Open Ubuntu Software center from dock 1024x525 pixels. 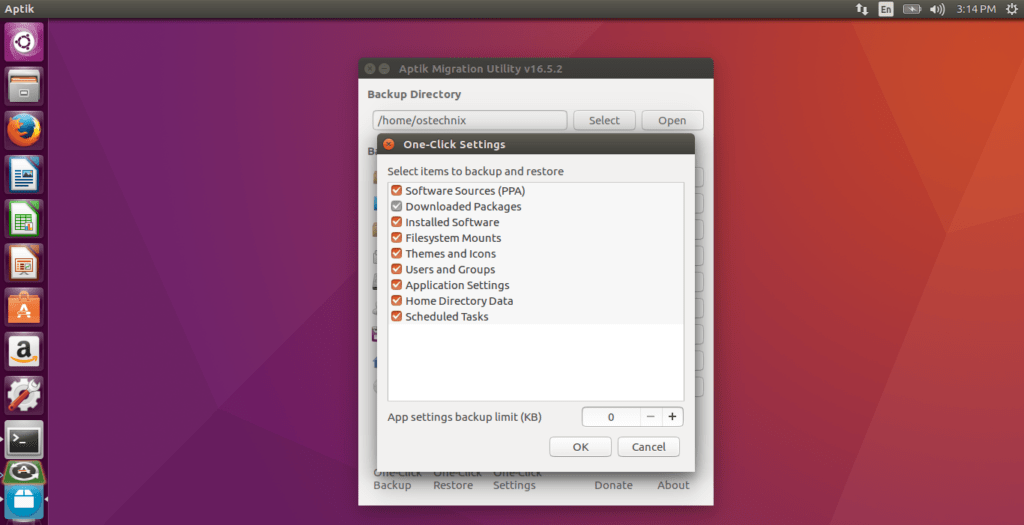click(24, 307)
